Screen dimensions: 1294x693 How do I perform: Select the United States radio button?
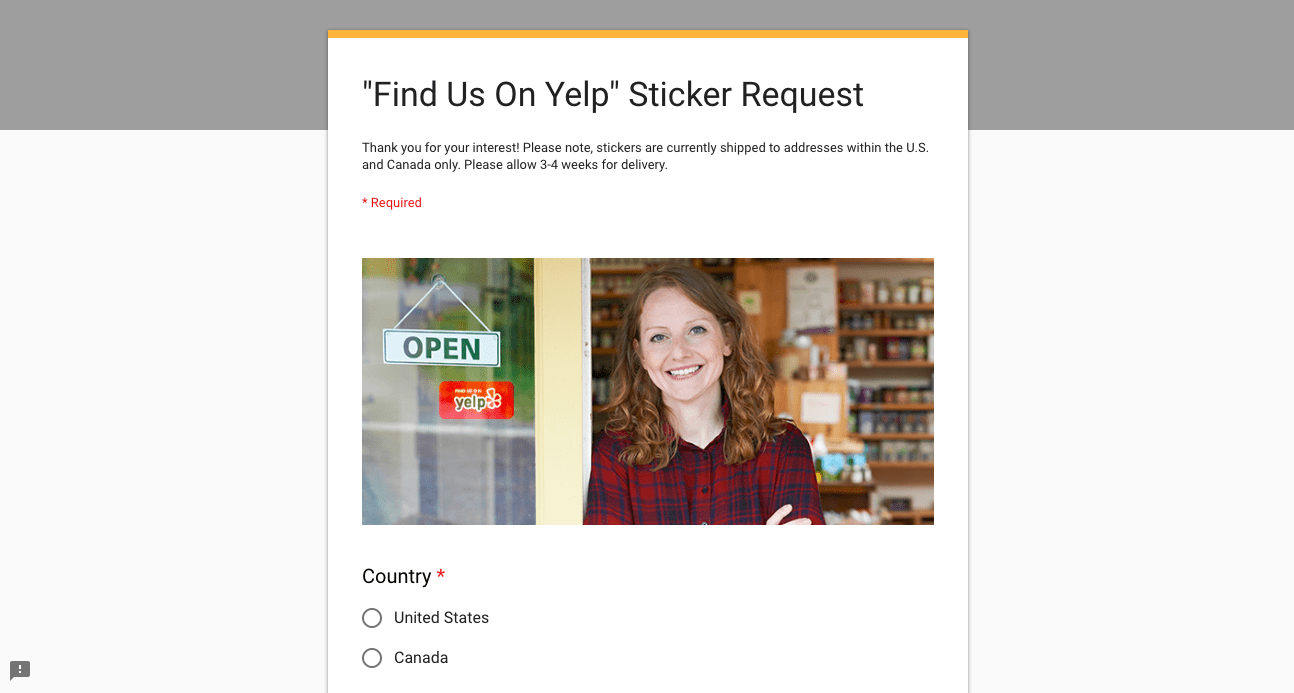click(x=372, y=618)
